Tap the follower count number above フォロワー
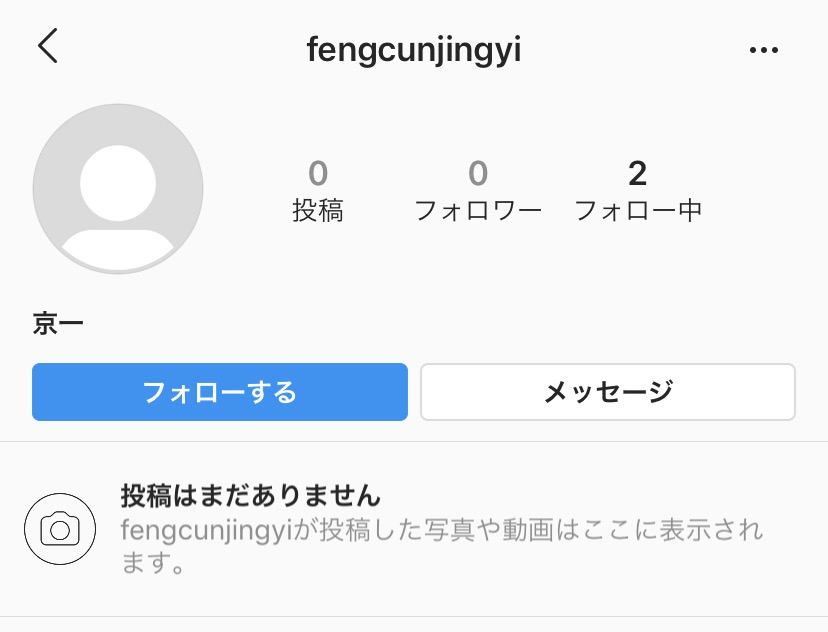This screenshot has width=828, height=632. (x=478, y=174)
